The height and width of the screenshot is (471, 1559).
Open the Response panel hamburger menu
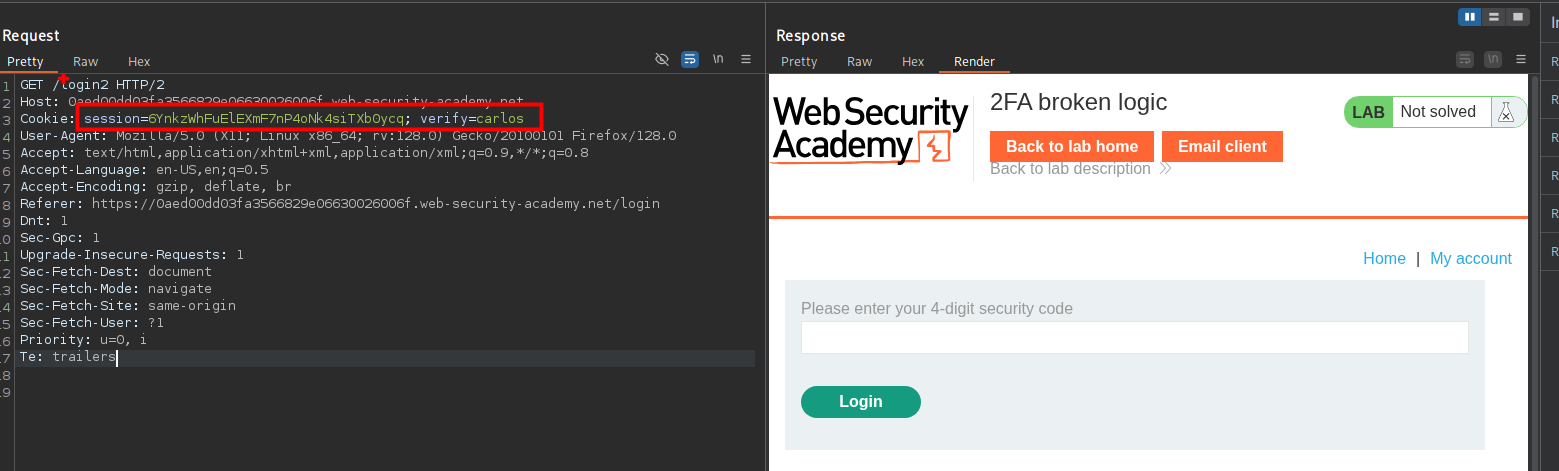pyautogui.click(x=1521, y=60)
